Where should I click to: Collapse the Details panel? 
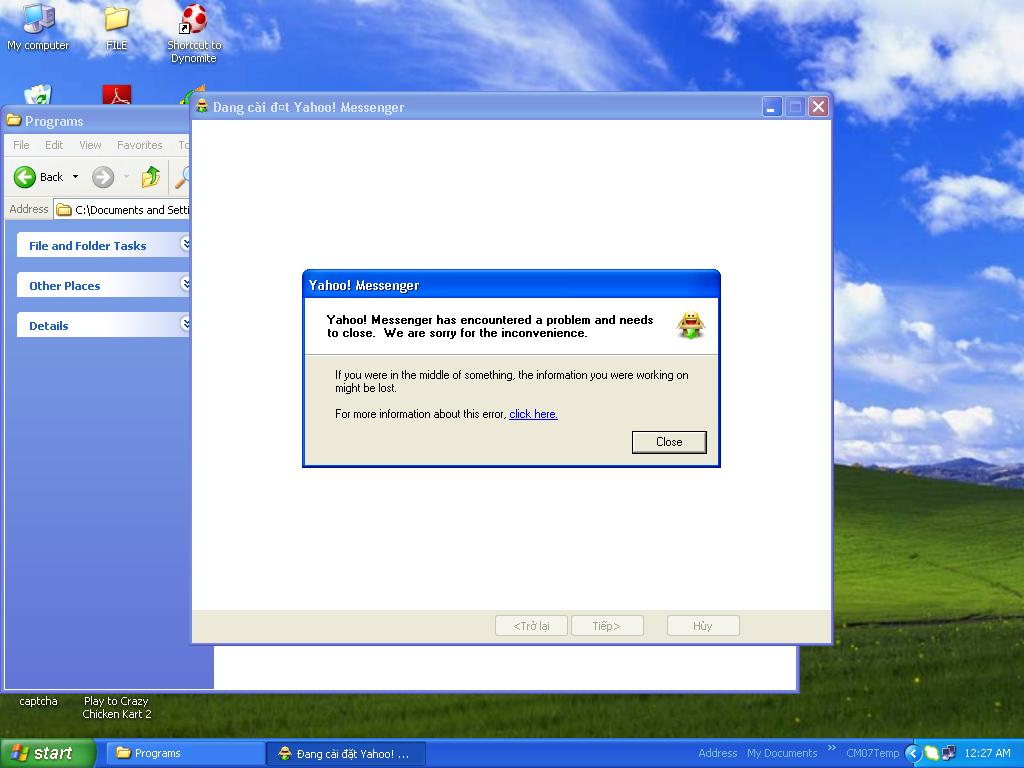(x=185, y=324)
